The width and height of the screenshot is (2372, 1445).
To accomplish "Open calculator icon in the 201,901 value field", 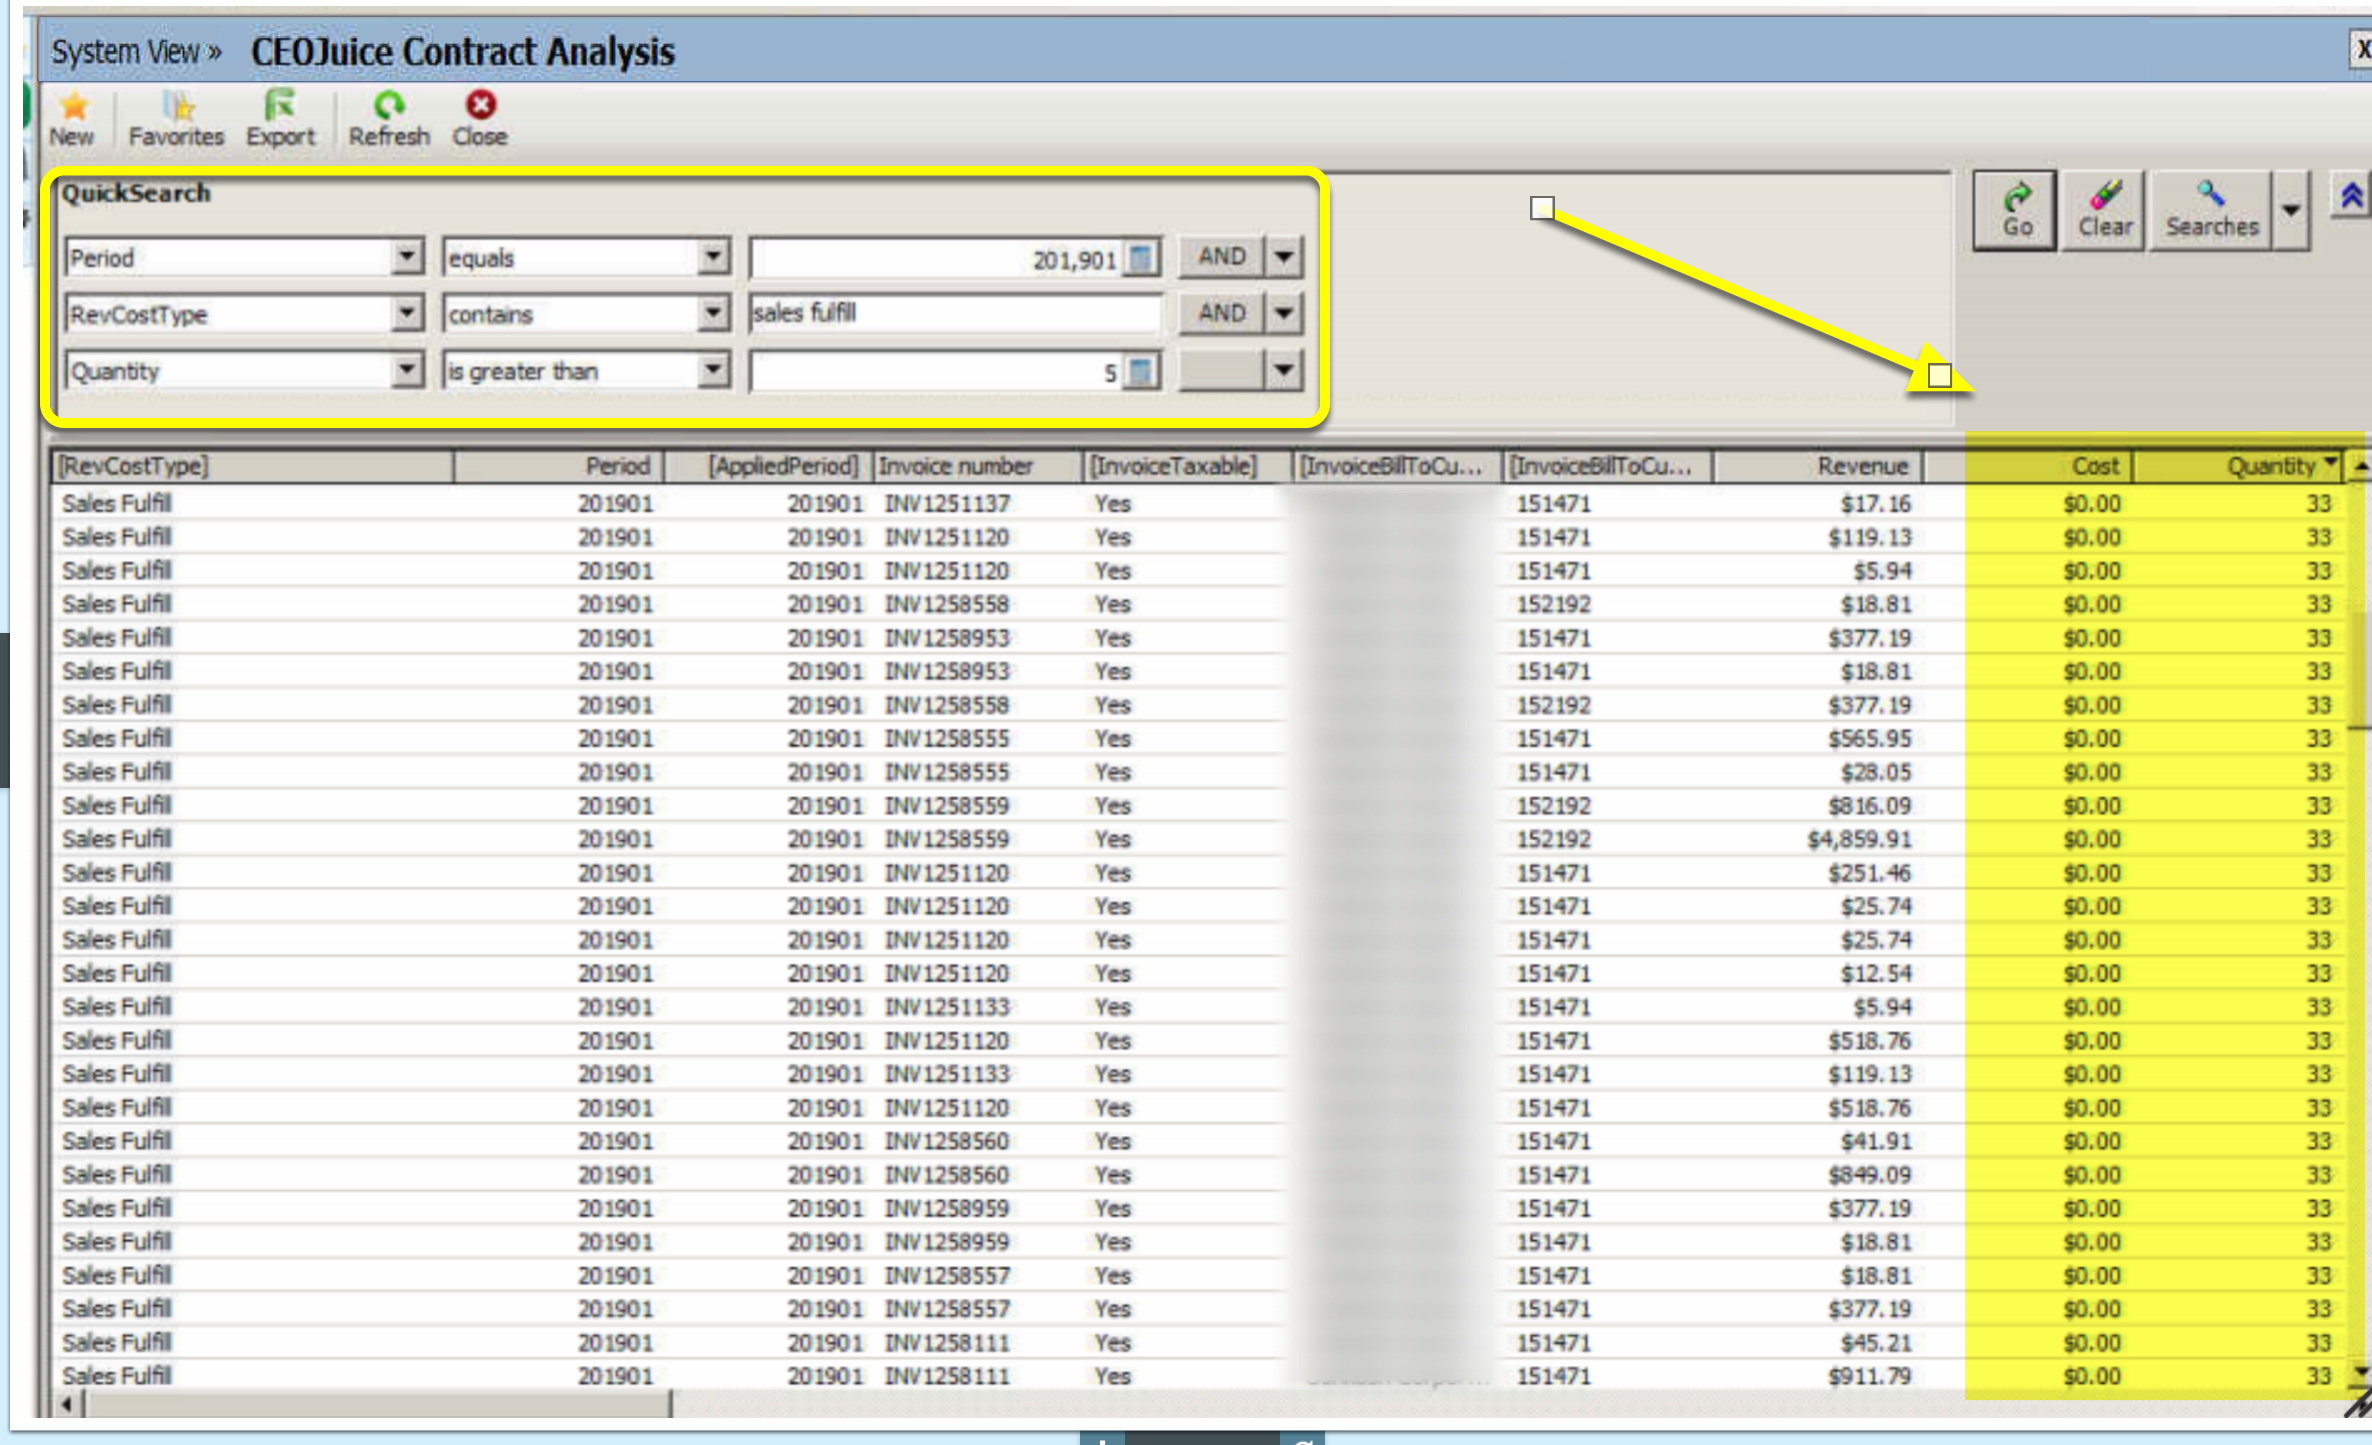I will [x=1139, y=258].
